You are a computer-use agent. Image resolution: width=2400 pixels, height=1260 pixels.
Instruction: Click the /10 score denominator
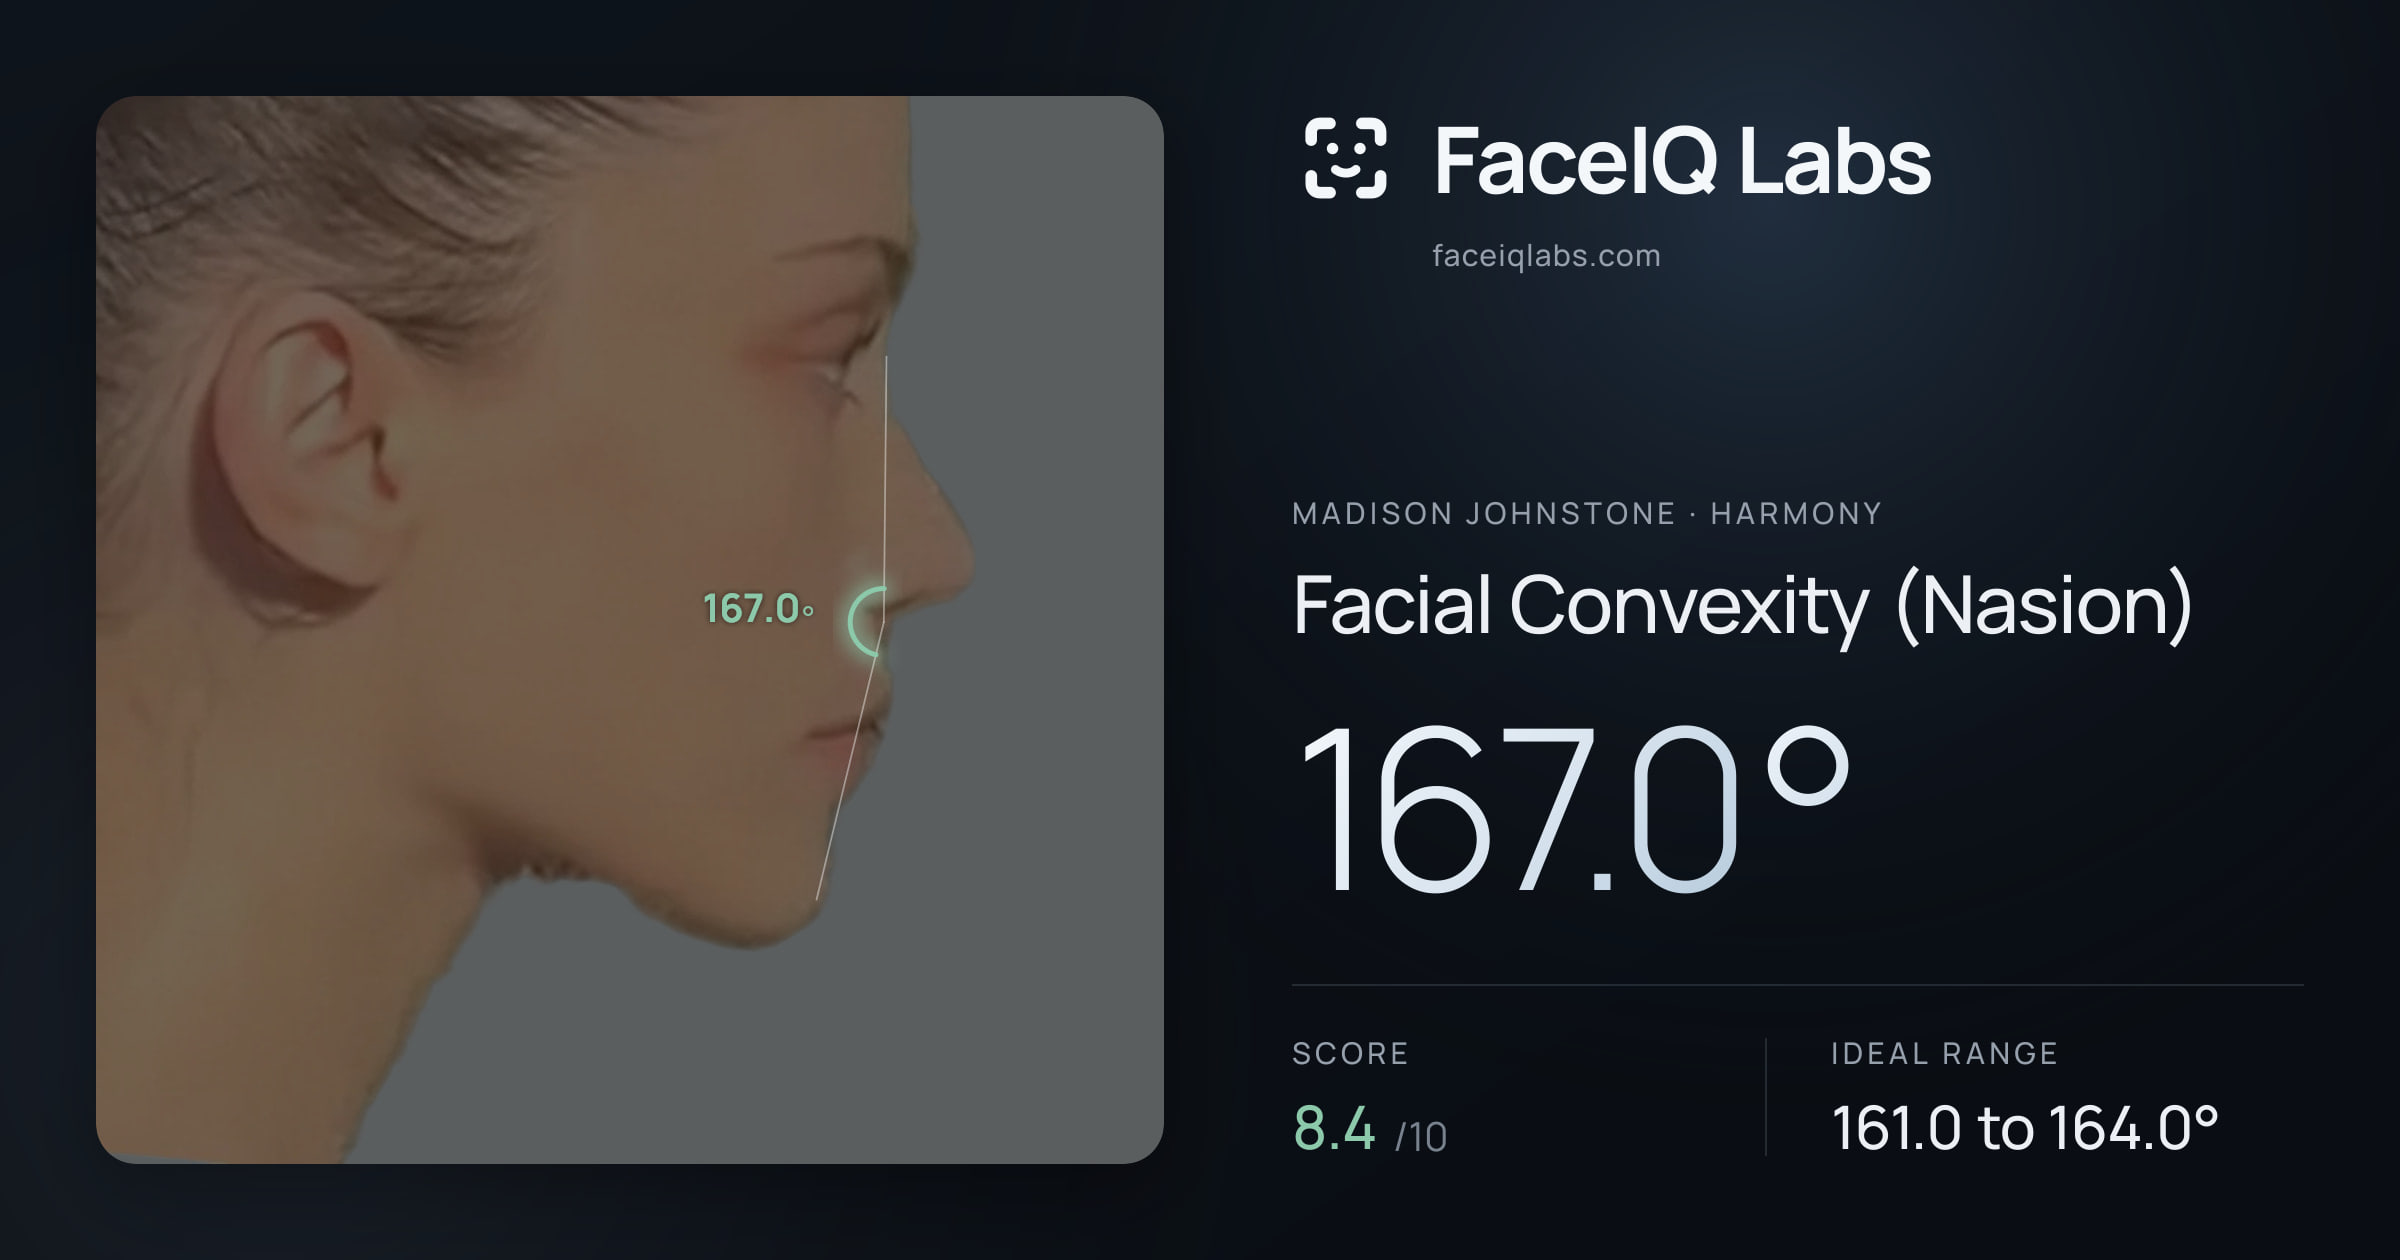(1421, 1137)
